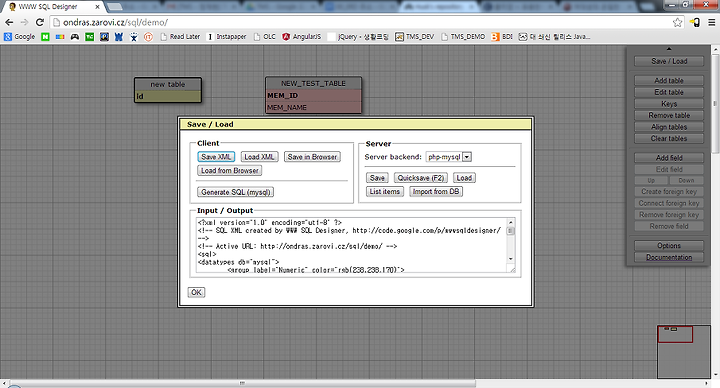
Task: Open the jQuery bookmark
Action: [358, 37]
